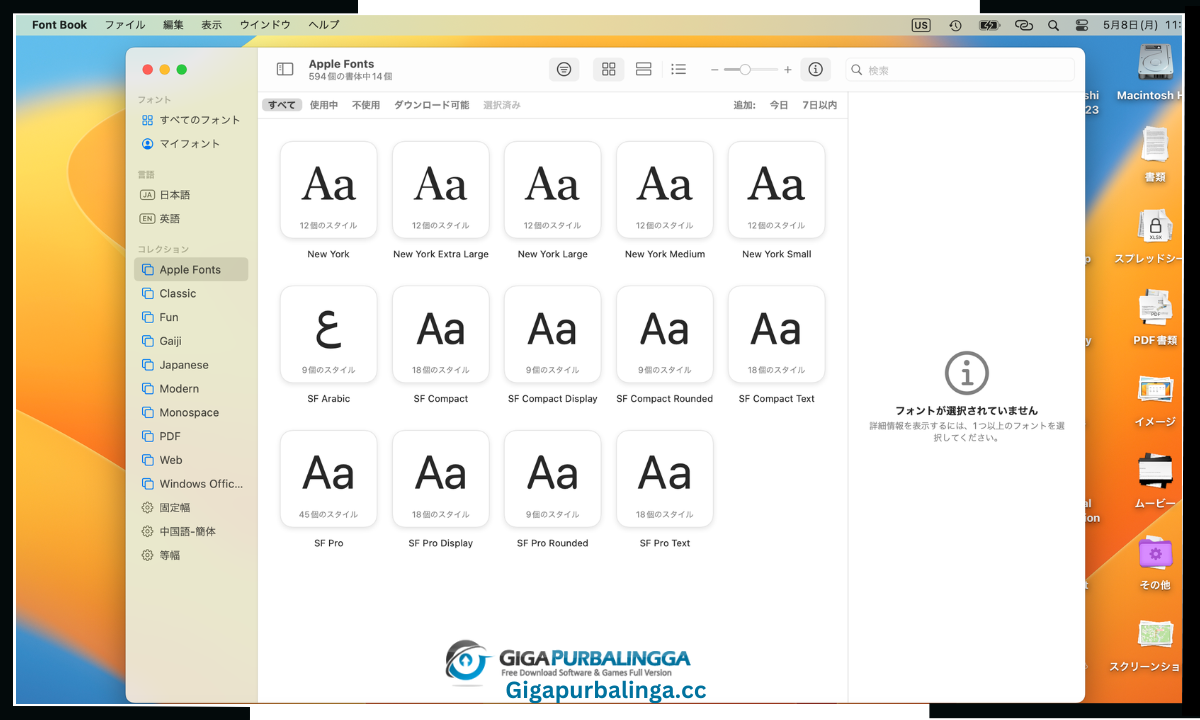Viewport: 1200px width, 720px height.
Task: Select the SF Compact Display font
Action: click(x=553, y=335)
